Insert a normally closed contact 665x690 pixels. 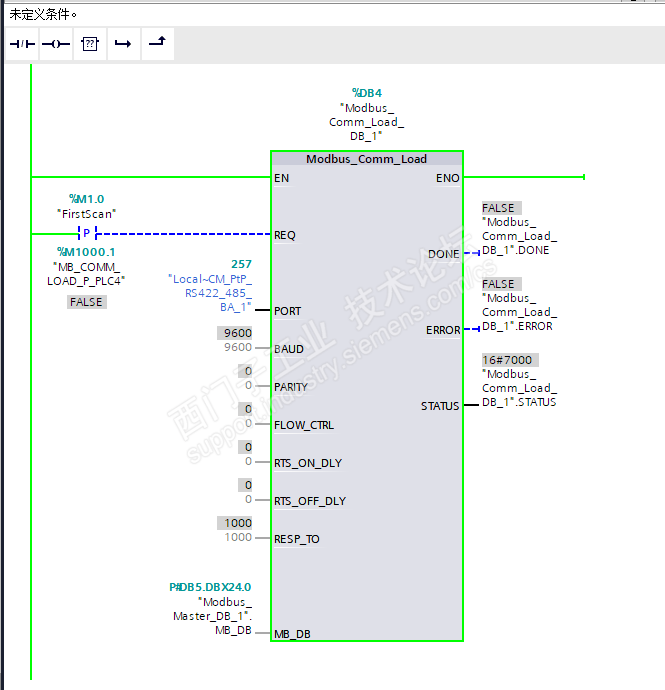coord(22,44)
